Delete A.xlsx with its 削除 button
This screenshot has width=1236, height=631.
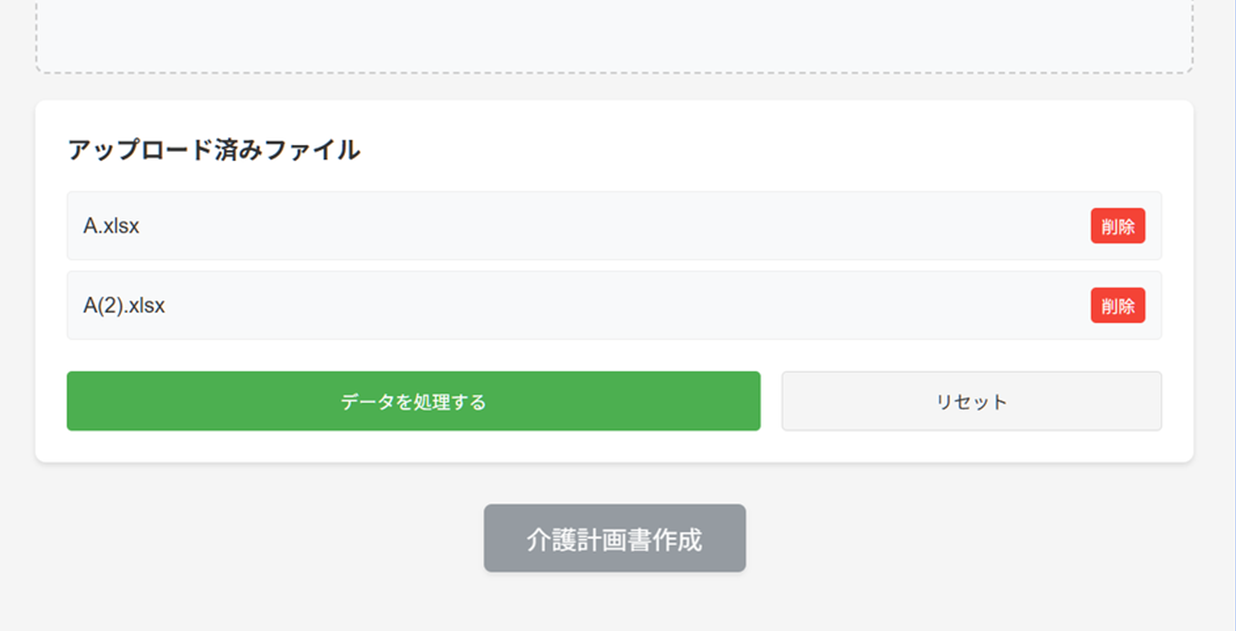click(x=1117, y=226)
